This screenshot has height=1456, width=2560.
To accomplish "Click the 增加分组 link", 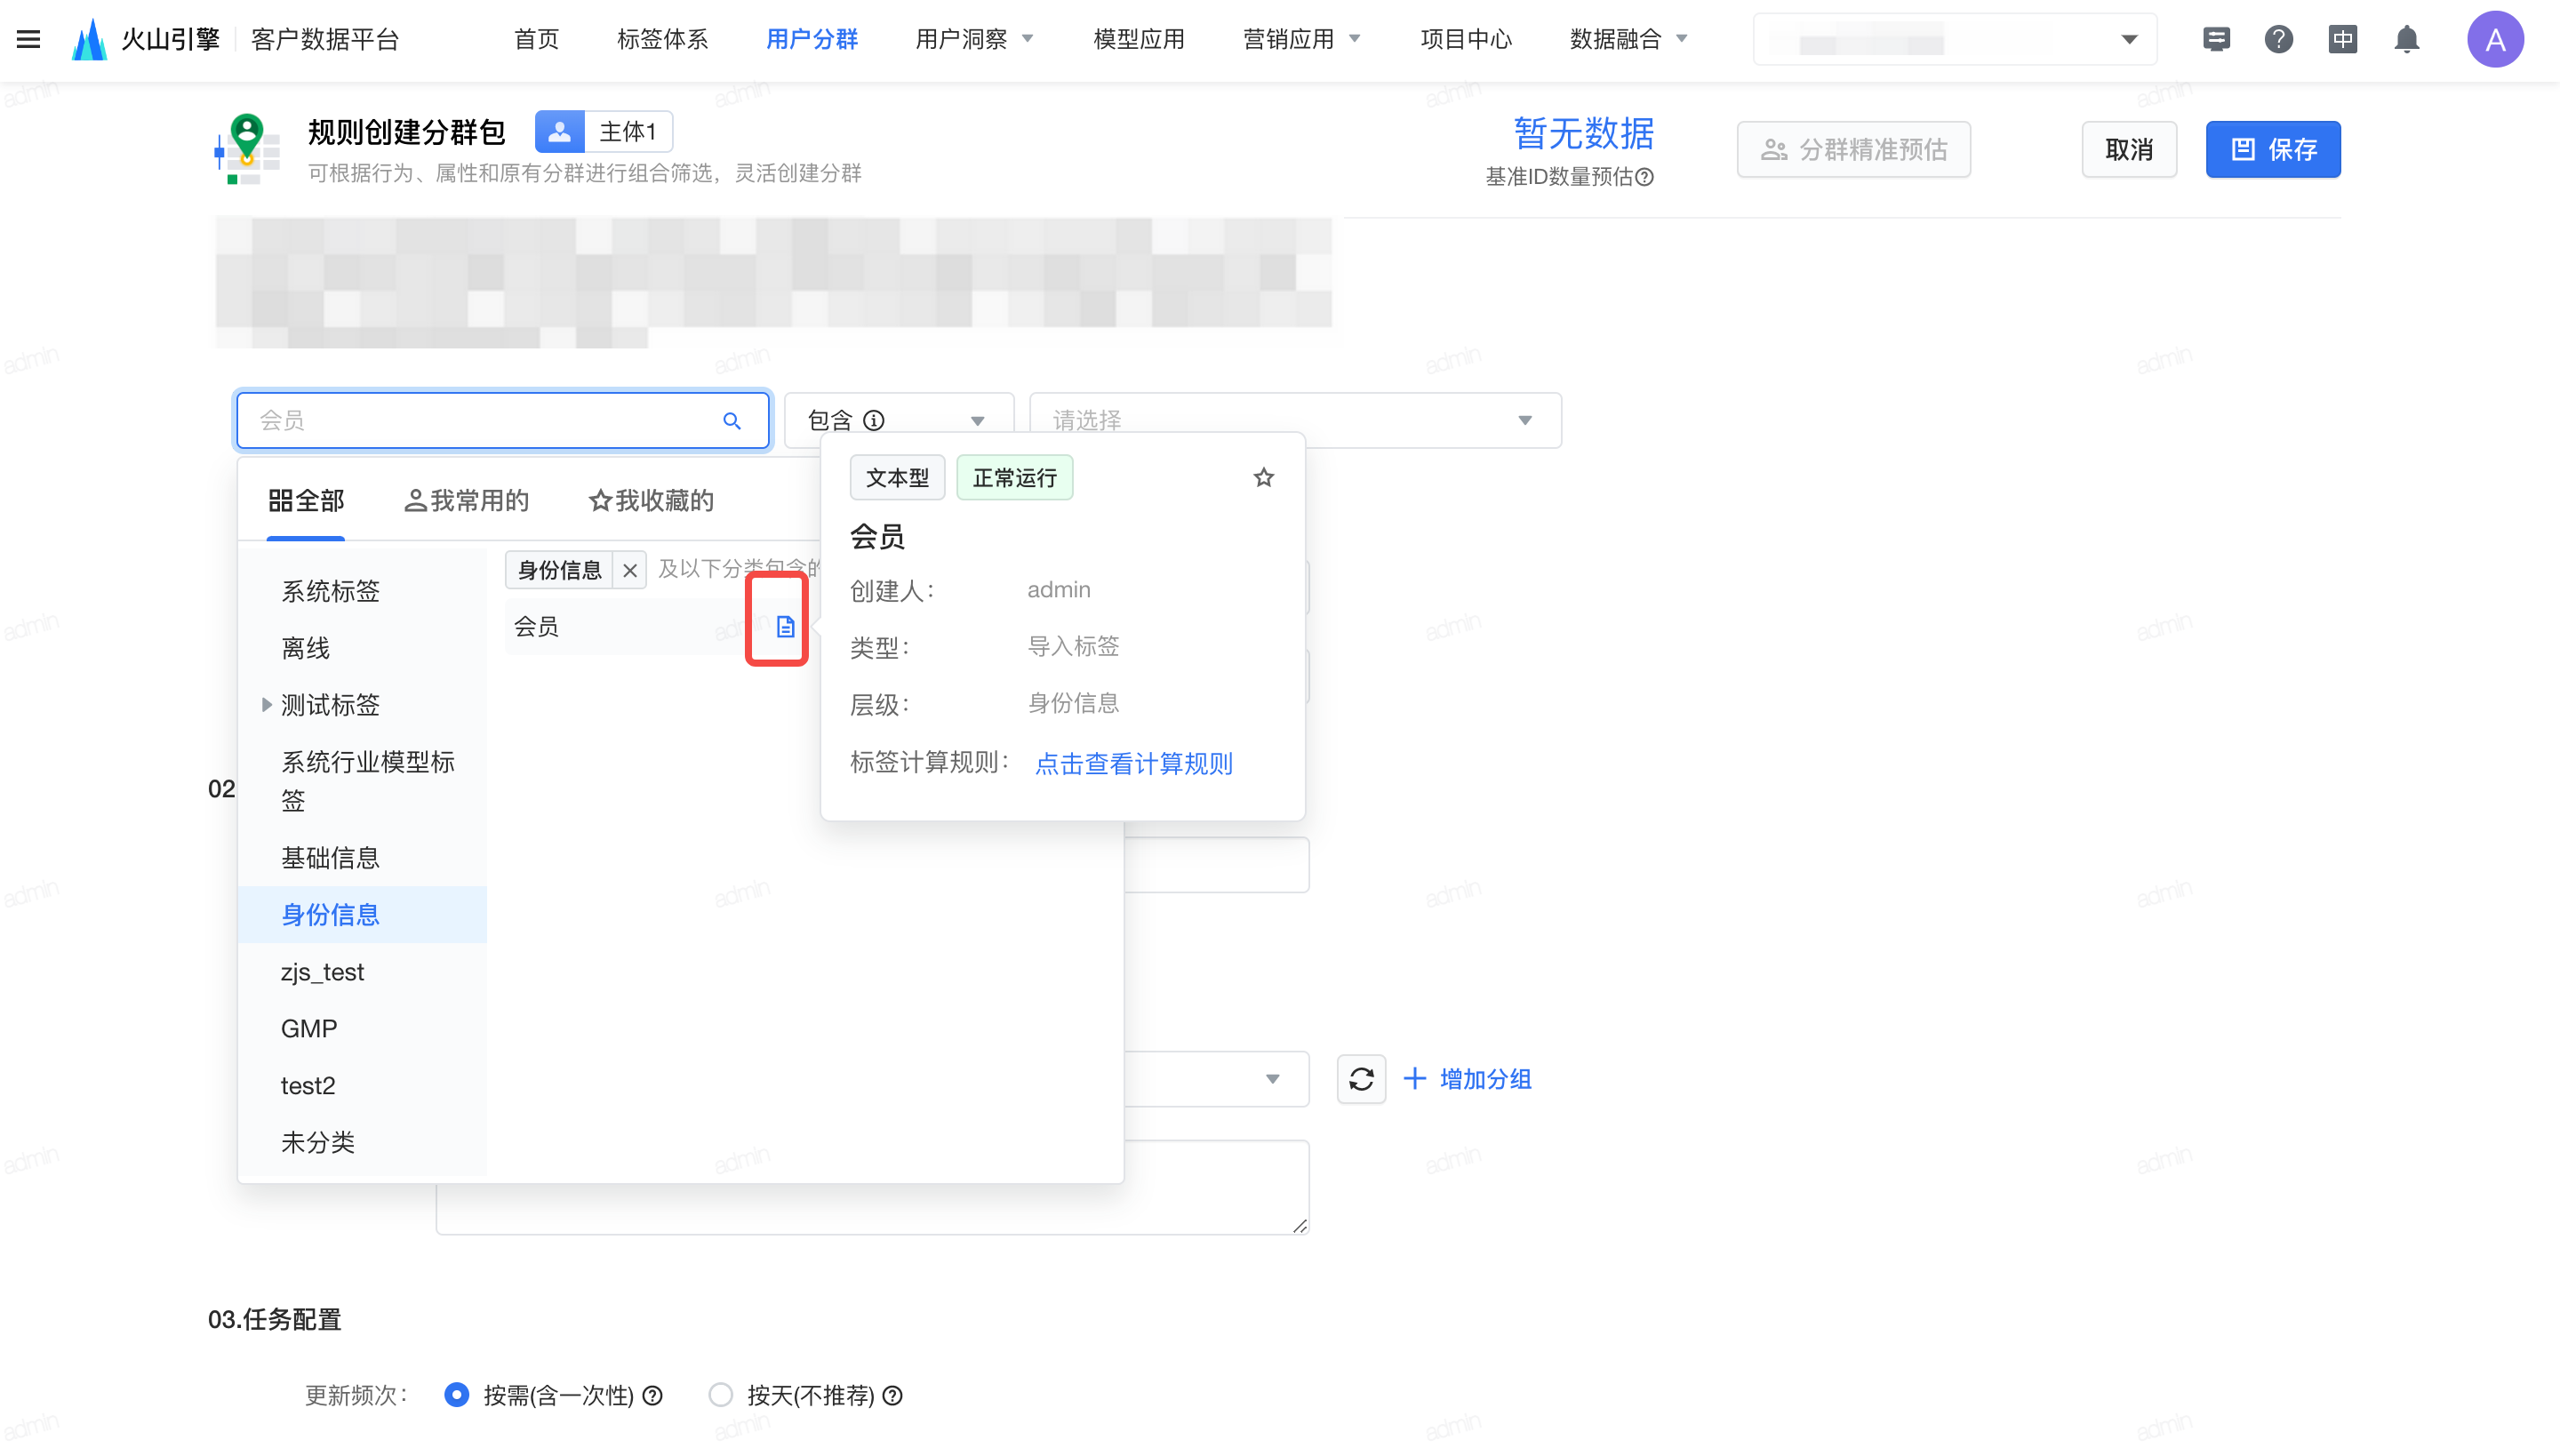I will pyautogui.click(x=1467, y=1079).
